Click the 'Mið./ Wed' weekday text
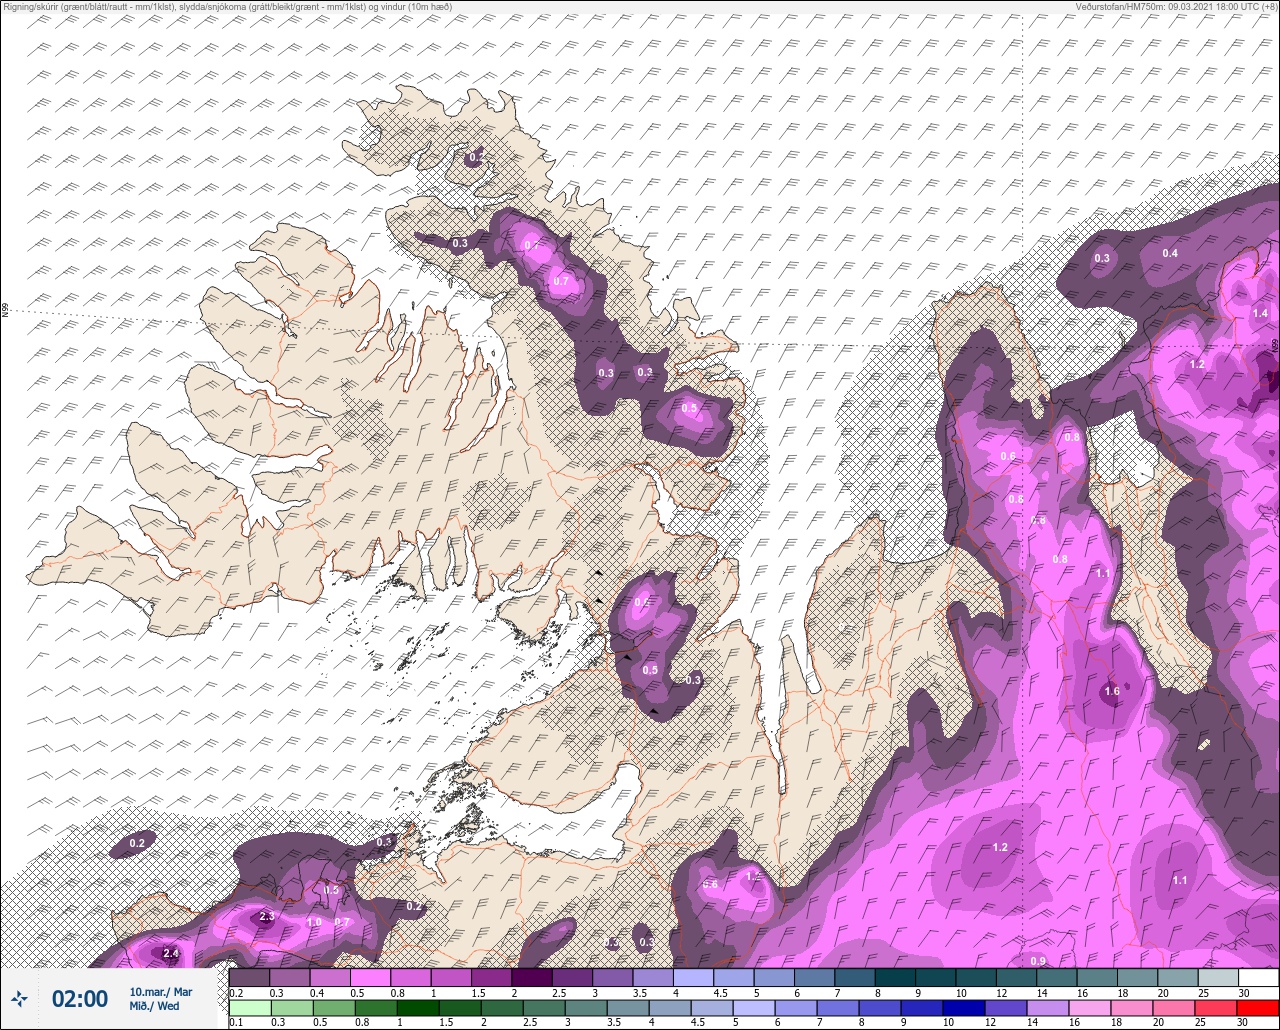The height and width of the screenshot is (1030, 1280). [x=154, y=1006]
